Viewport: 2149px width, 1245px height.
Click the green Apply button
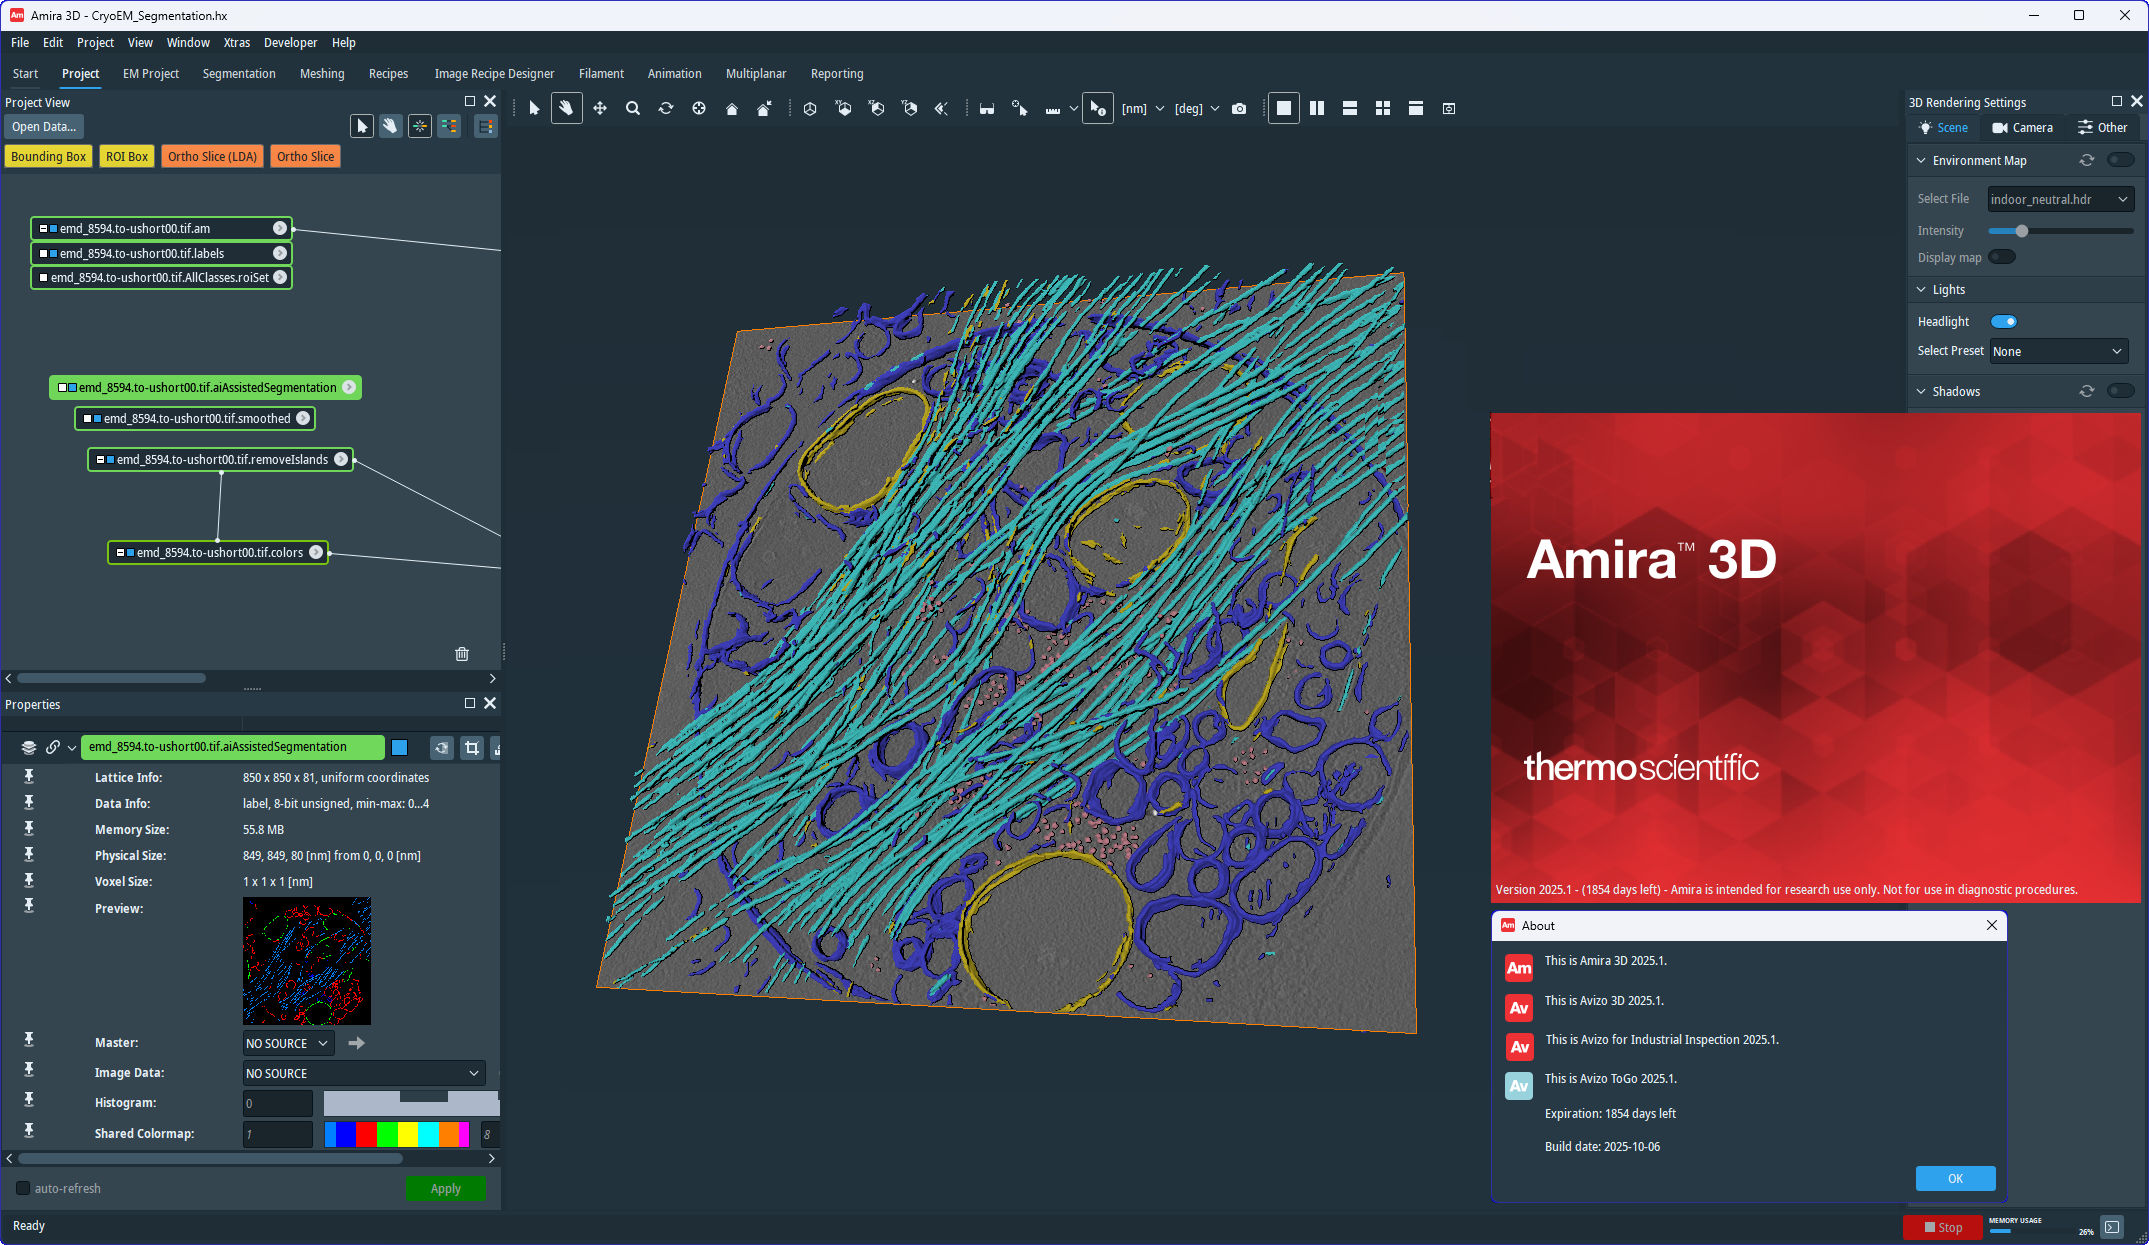click(x=445, y=1188)
